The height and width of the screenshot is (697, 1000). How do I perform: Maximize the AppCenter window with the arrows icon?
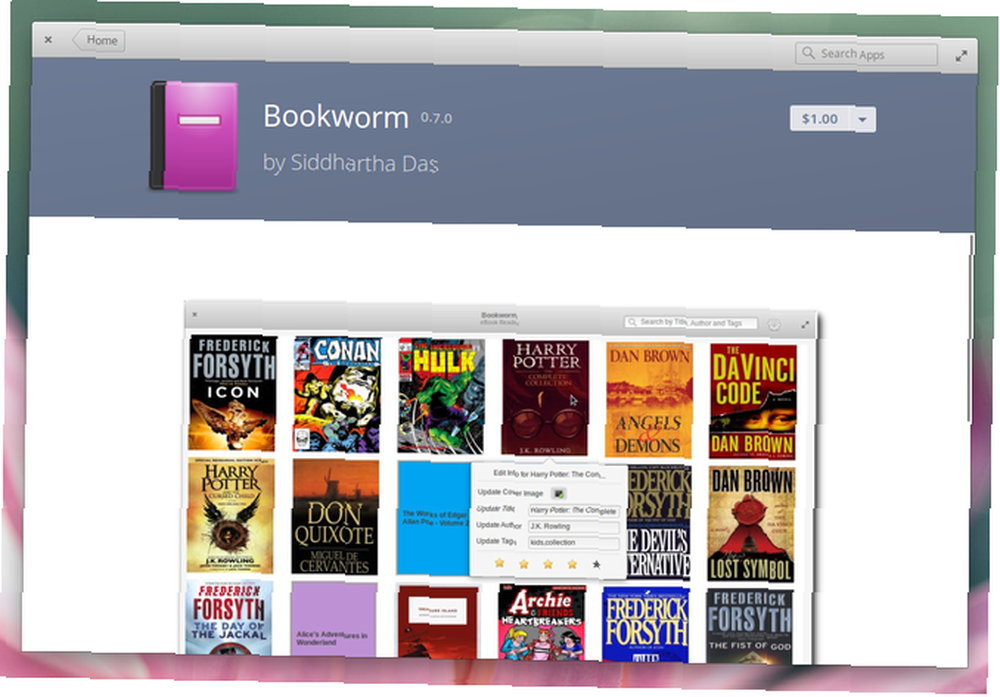pos(961,57)
